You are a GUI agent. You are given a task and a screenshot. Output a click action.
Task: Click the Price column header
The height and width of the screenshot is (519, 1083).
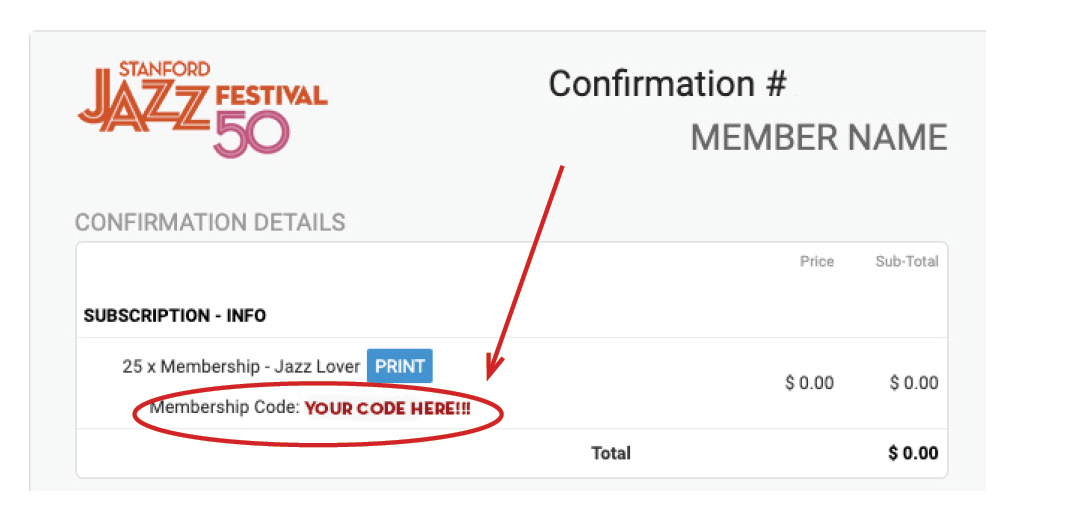point(817,262)
